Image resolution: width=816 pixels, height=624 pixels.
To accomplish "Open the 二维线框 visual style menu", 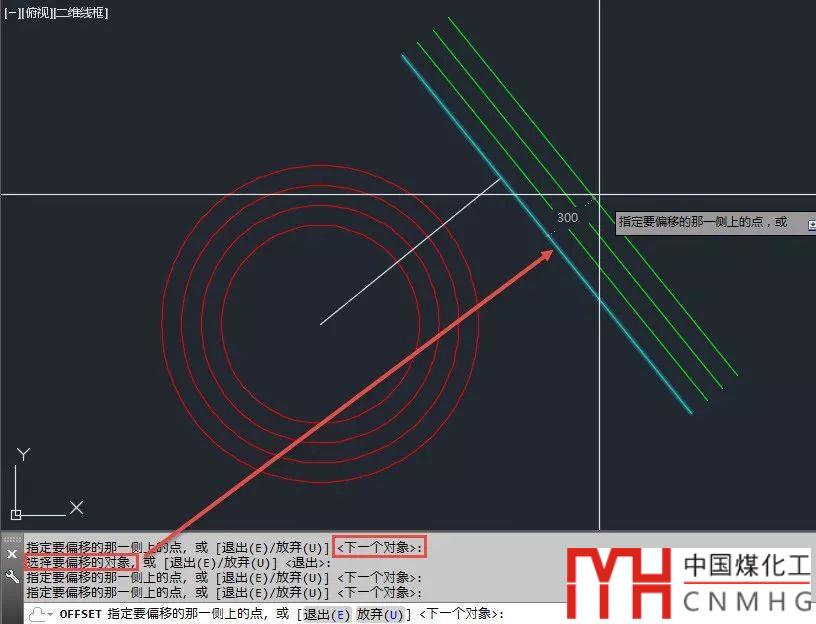I will pyautogui.click(x=82, y=13).
